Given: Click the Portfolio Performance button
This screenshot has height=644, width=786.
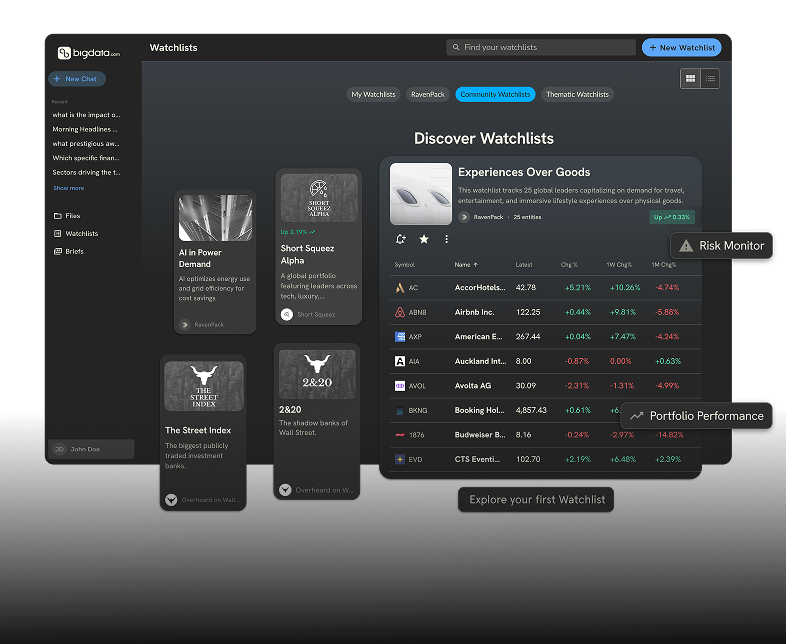Looking at the screenshot, I should [696, 416].
